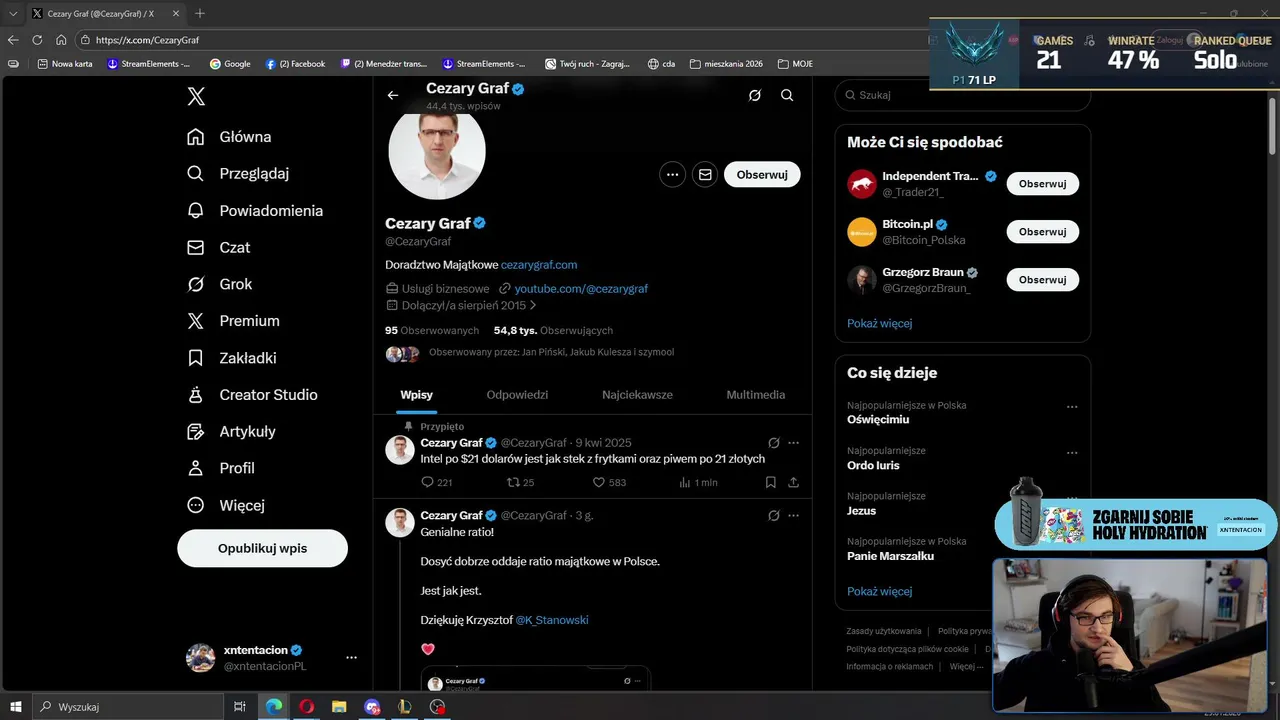This screenshot has height=720, width=1280.
Task: Bookmark the Intel post
Action: (771, 482)
